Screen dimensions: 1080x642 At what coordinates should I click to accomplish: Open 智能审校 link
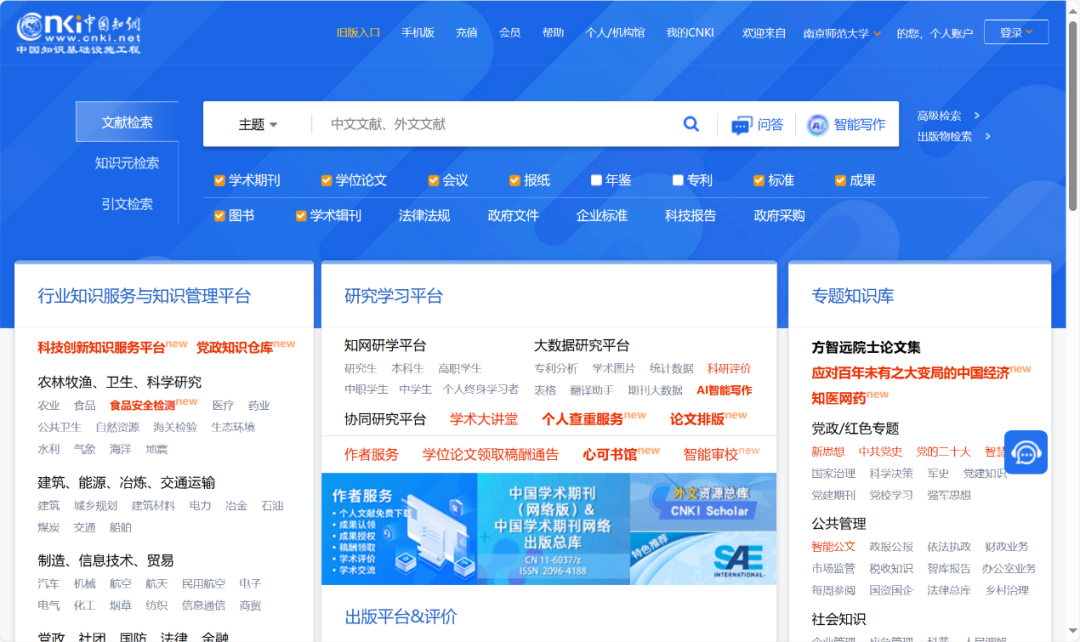tap(711, 455)
